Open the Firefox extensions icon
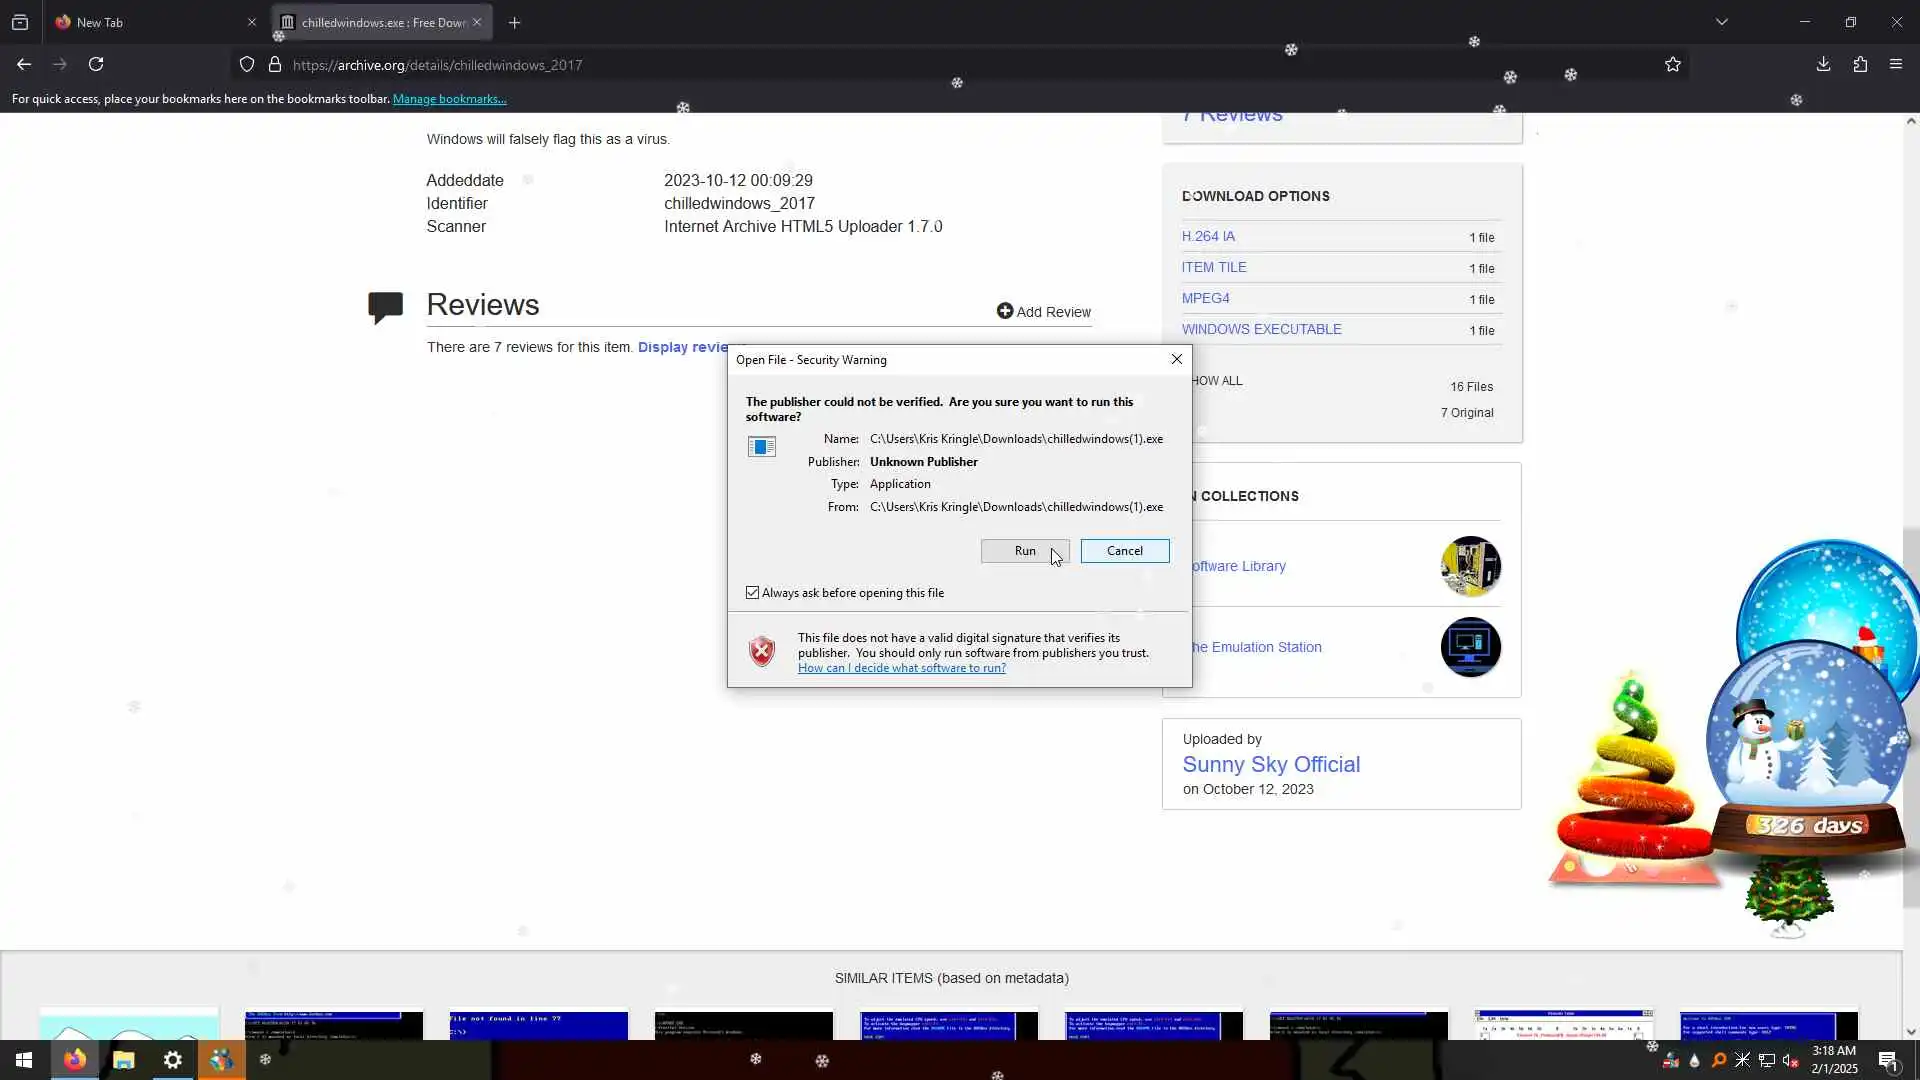Screen dimensions: 1920x1080 tap(1860, 65)
